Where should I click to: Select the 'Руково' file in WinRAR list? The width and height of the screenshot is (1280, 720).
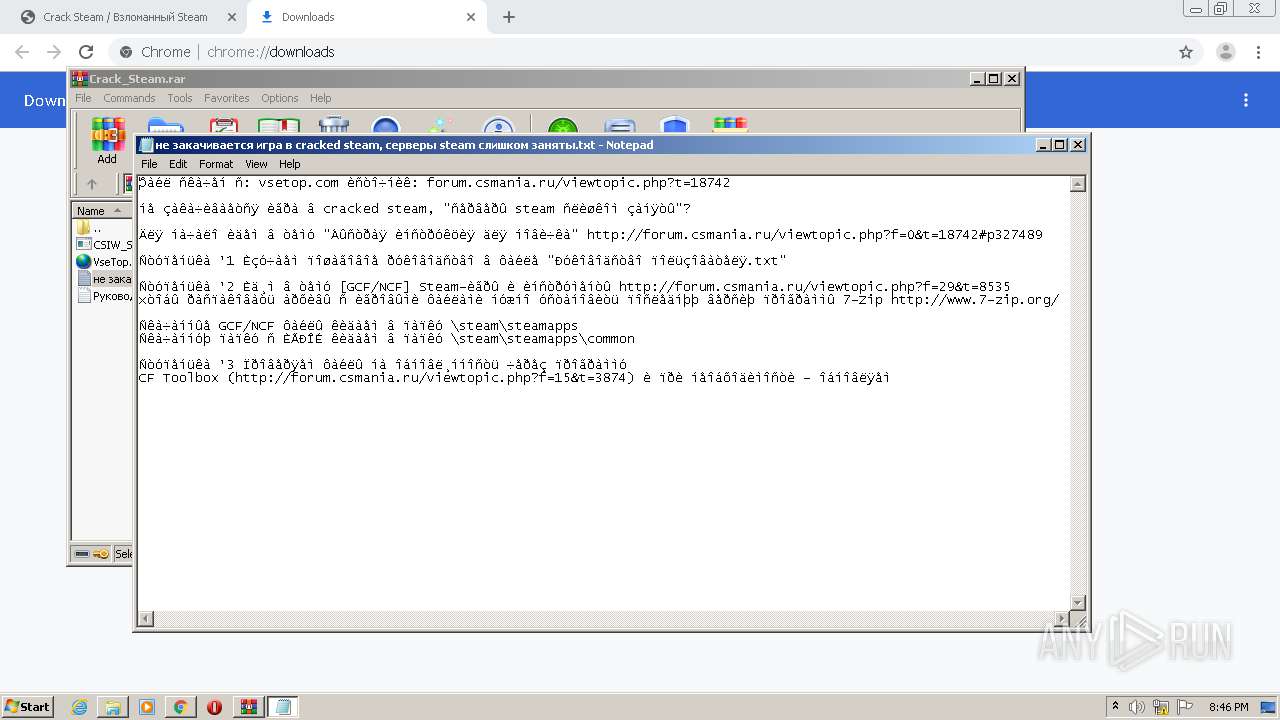click(x=104, y=296)
